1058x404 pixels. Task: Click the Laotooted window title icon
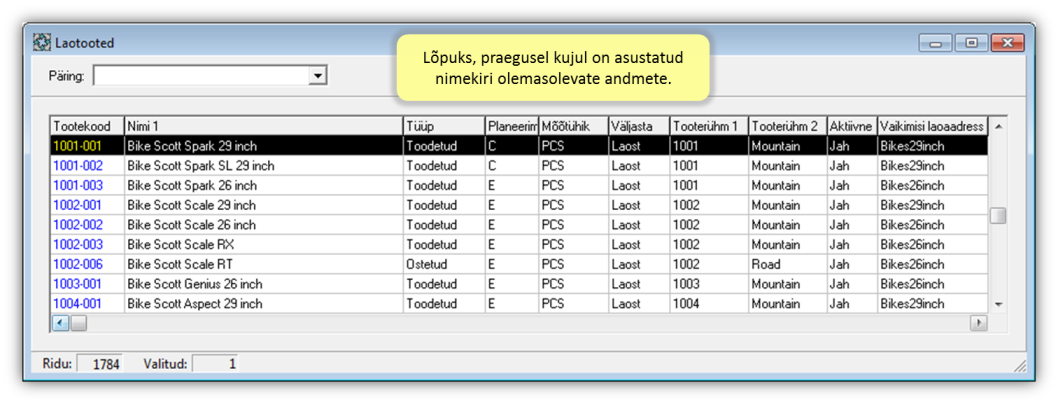tap(42, 43)
